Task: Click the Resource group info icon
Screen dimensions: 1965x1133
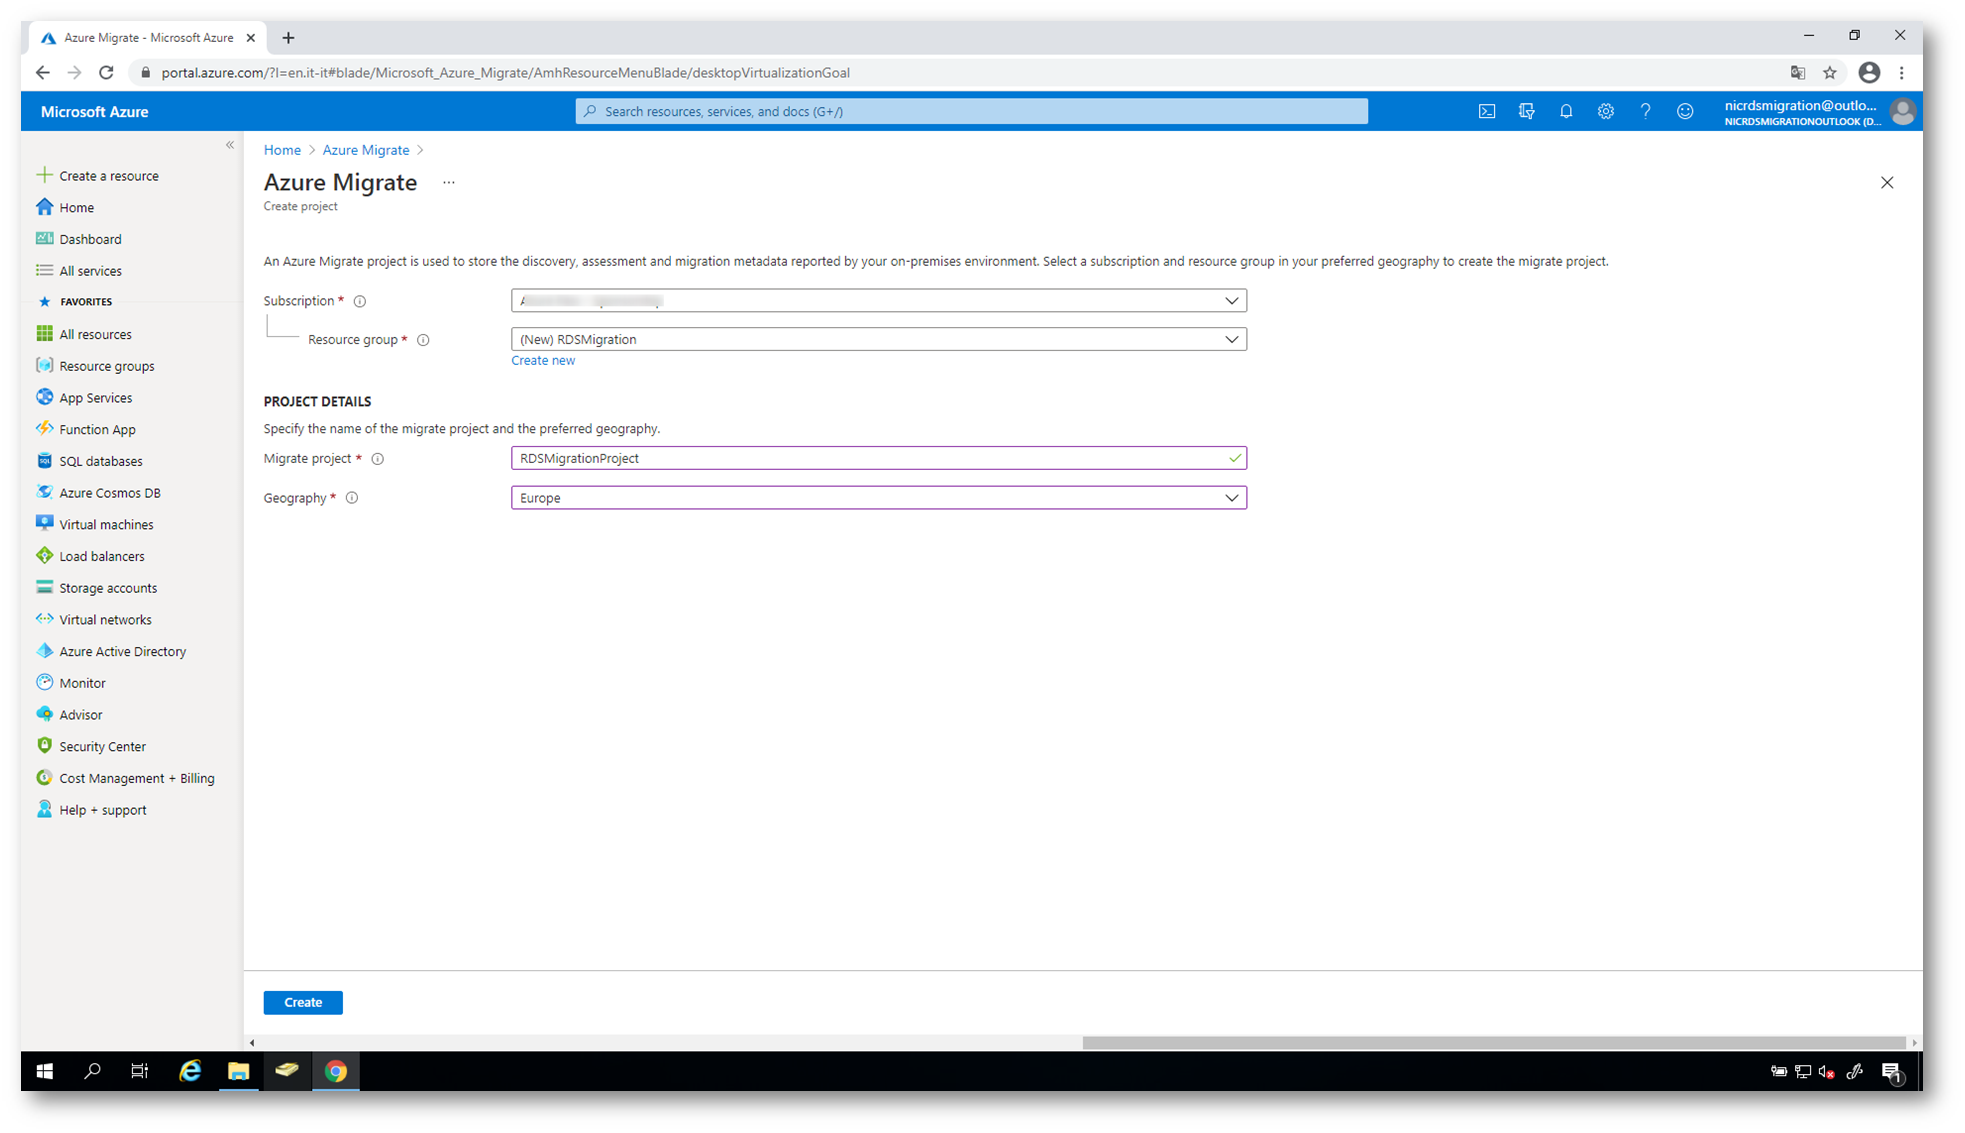Action: (423, 340)
